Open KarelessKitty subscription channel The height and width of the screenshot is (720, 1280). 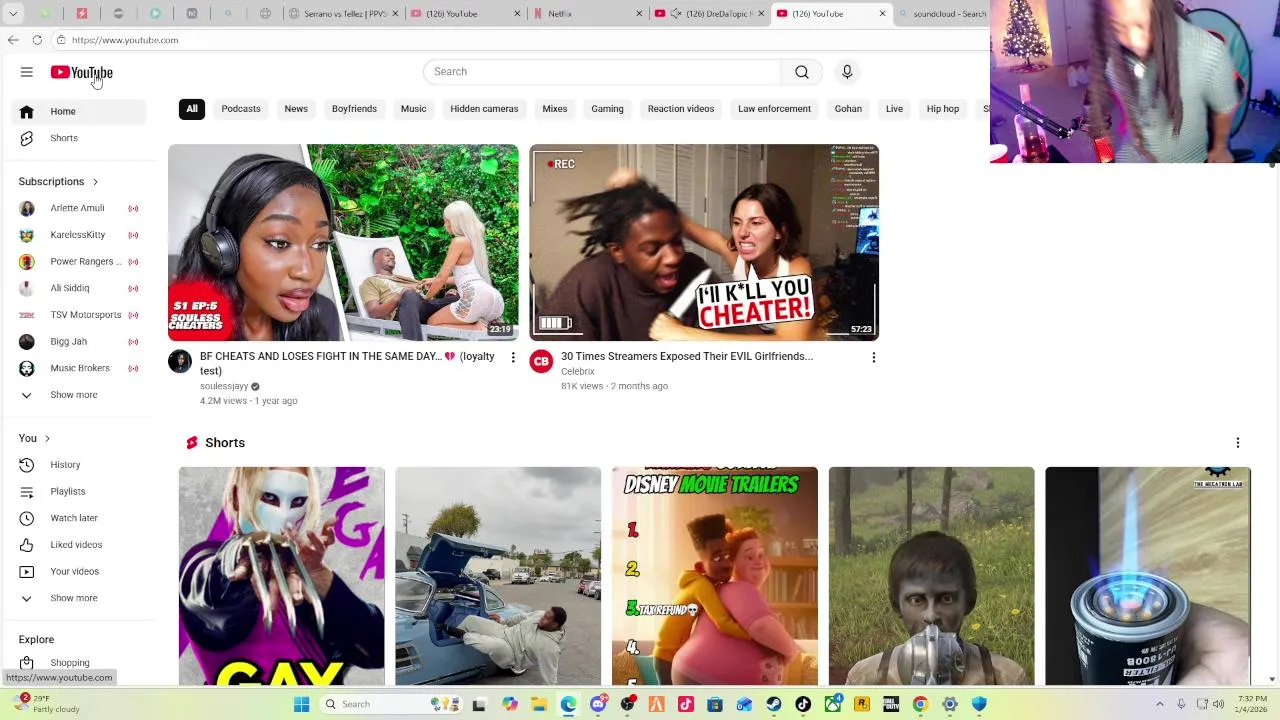(79, 235)
